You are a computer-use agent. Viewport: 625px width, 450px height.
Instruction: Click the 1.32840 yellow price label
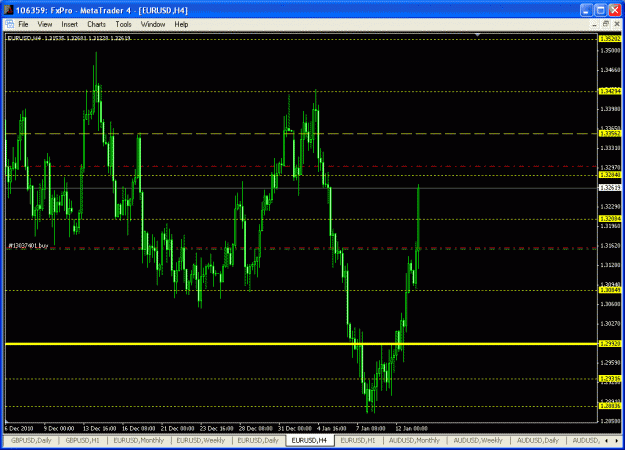pyautogui.click(x=610, y=175)
